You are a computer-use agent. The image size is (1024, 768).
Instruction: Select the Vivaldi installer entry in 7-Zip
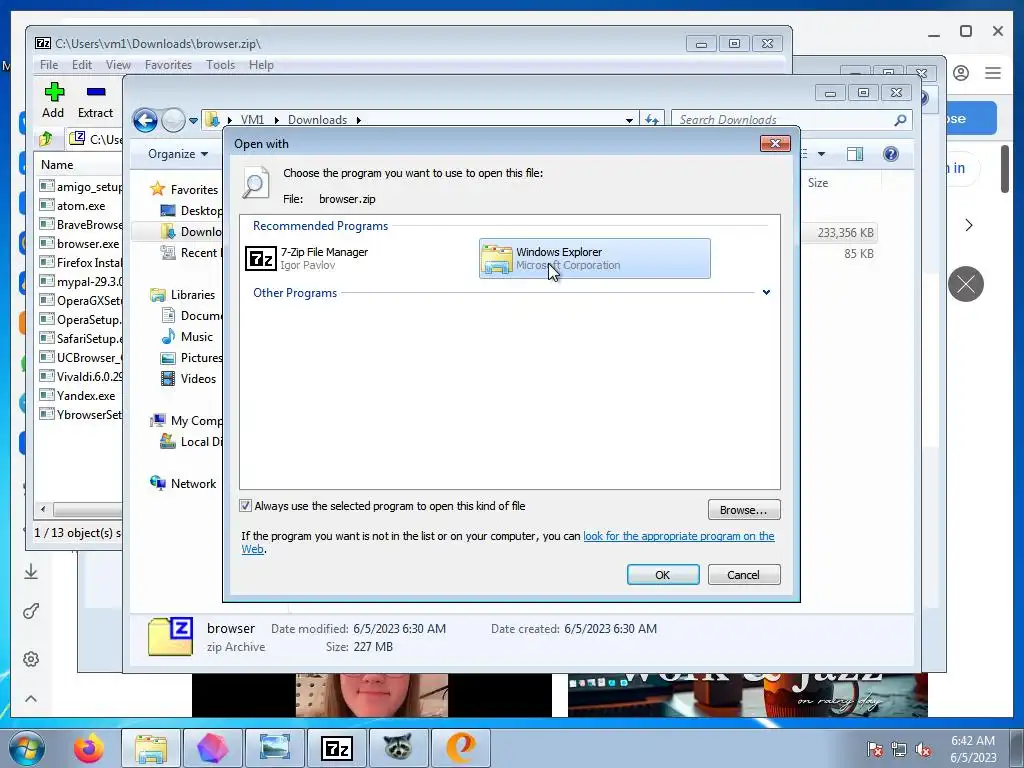coord(80,376)
